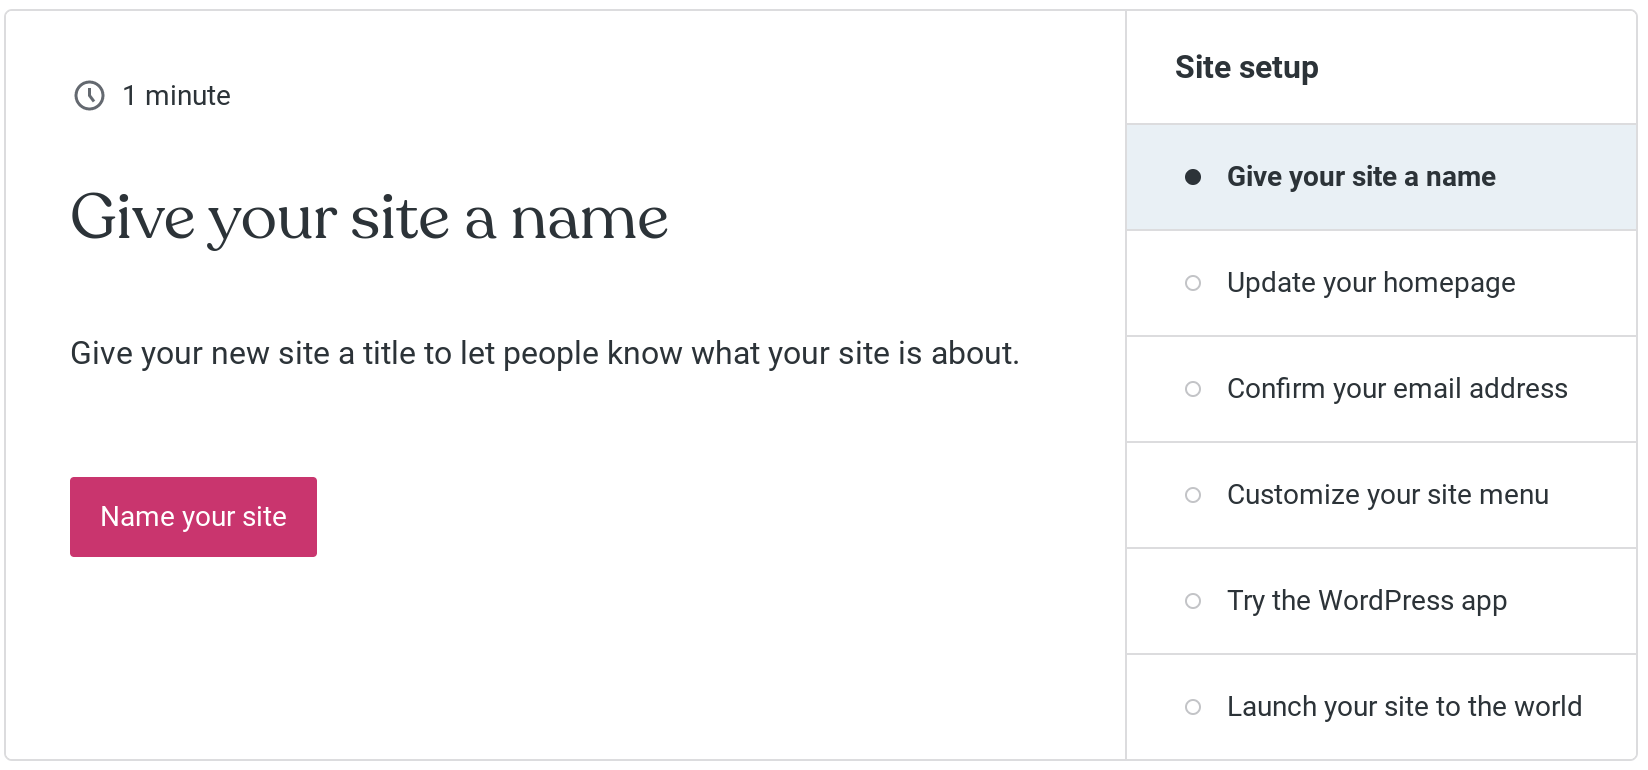The width and height of the screenshot is (1648, 770).
Task: Click the circle next to Try the WordPress app
Action: click(1193, 601)
